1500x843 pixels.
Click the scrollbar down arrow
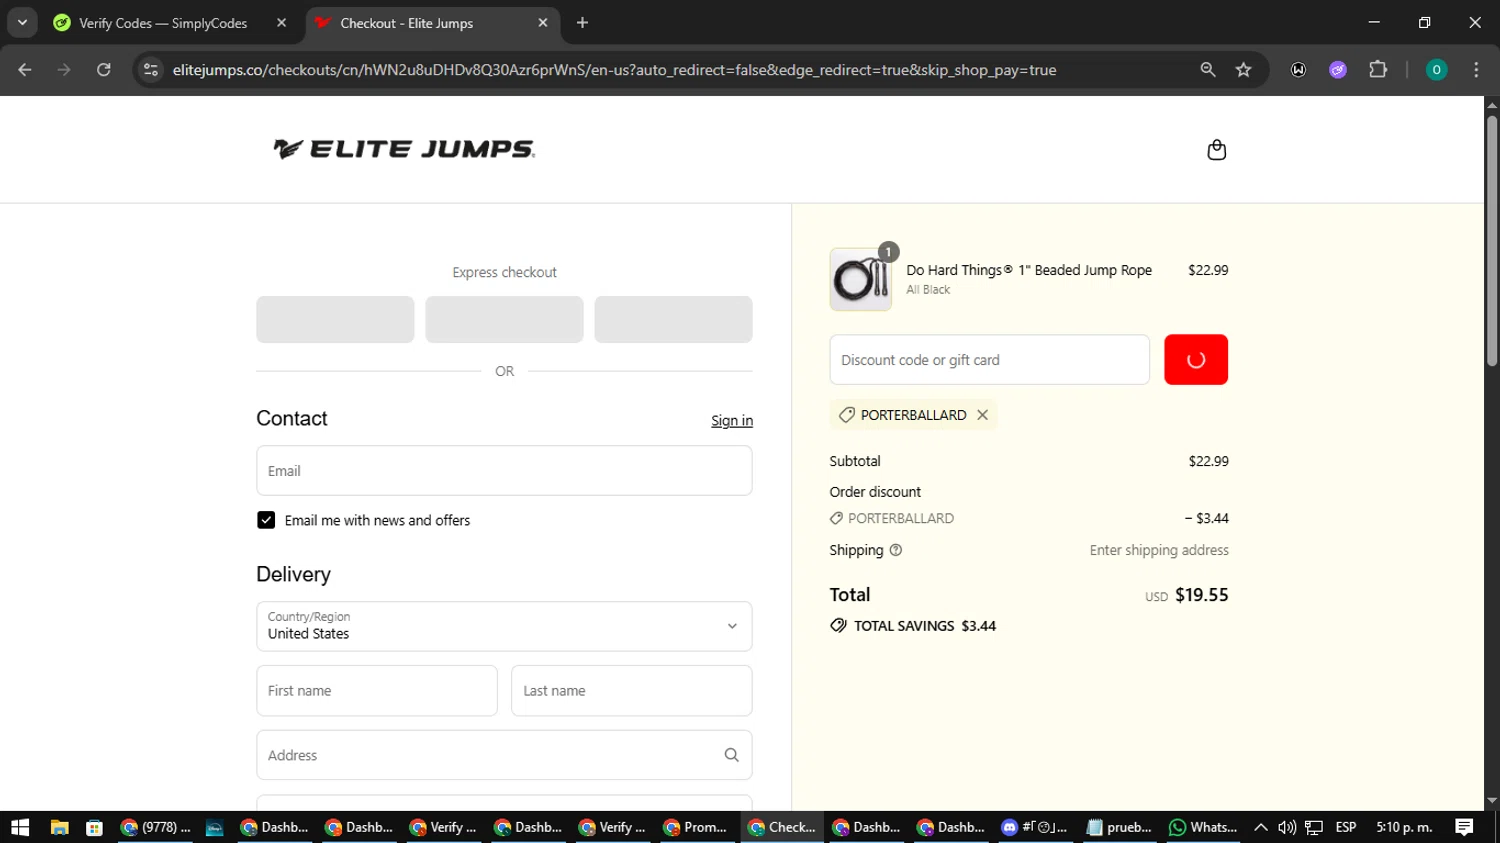pyautogui.click(x=1491, y=801)
